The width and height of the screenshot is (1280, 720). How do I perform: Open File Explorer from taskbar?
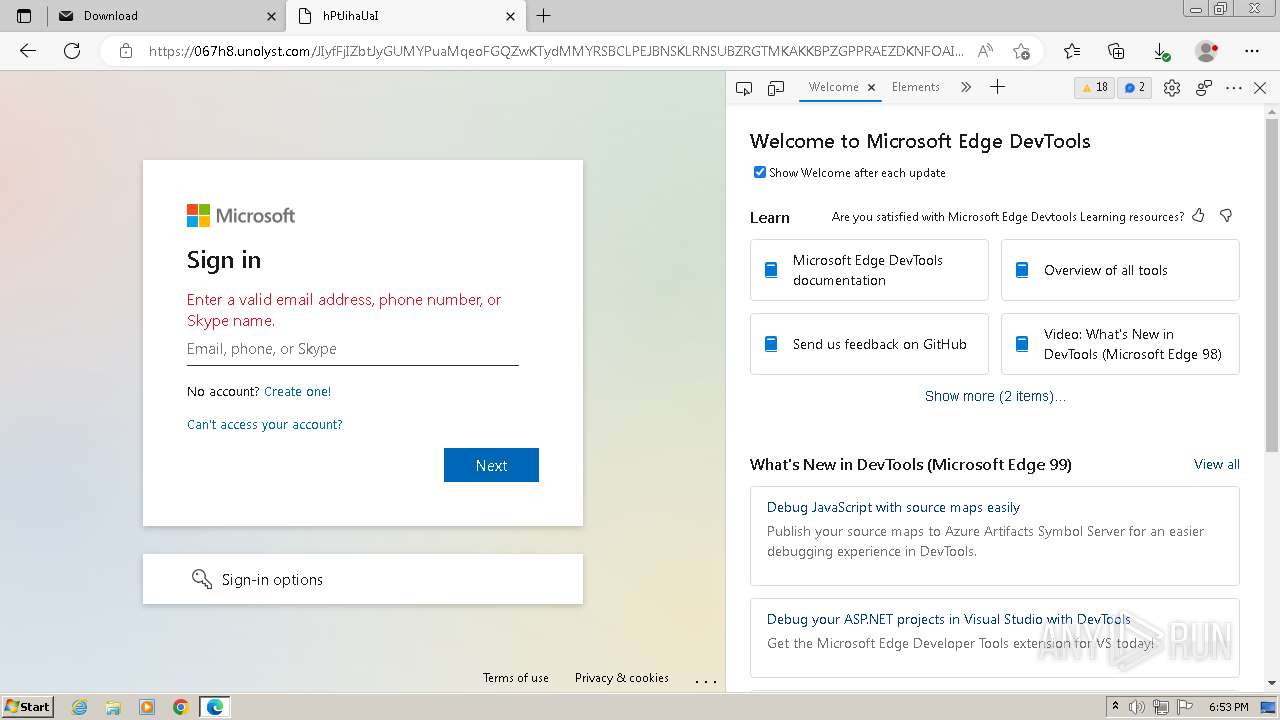point(113,707)
